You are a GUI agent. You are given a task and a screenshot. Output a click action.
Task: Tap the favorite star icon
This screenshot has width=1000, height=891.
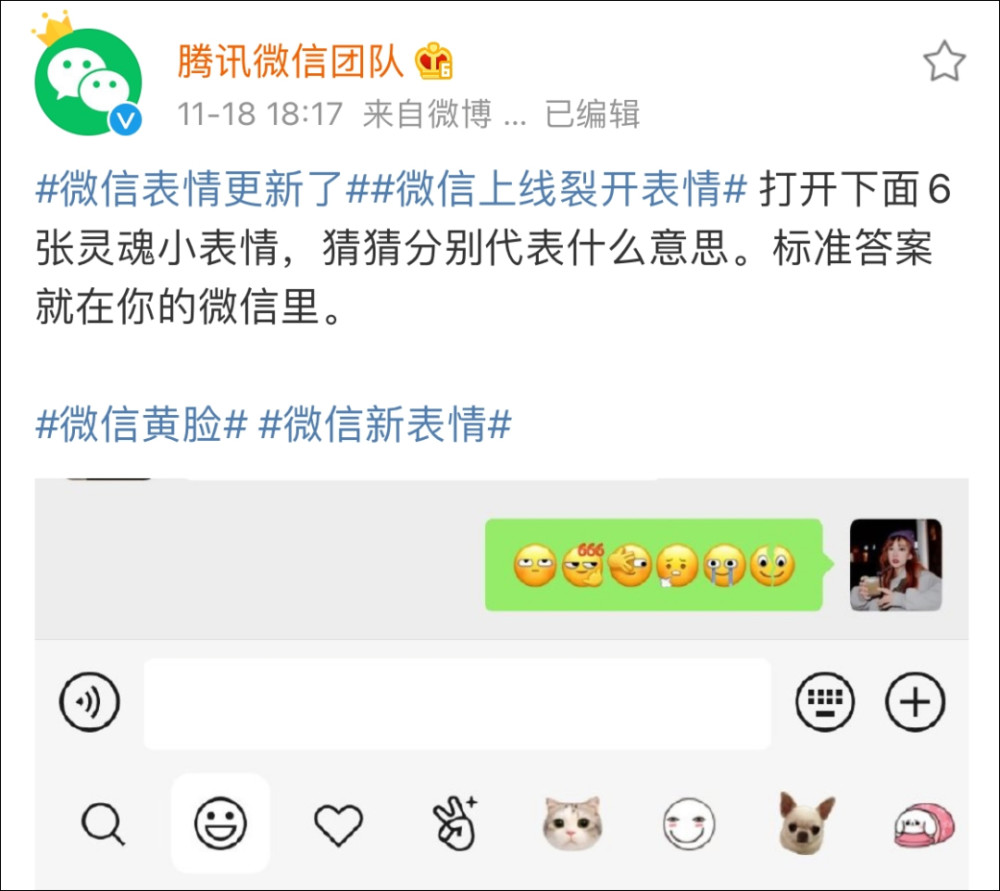(x=945, y=62)
